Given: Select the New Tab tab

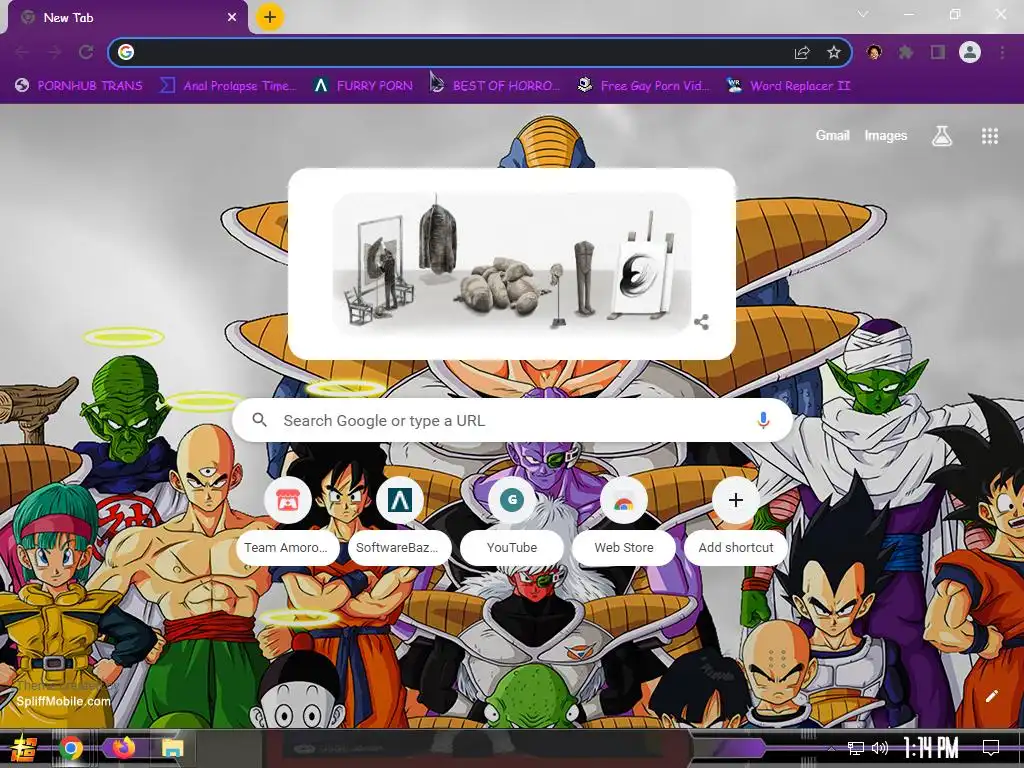Looking at the screenshot, I should 127,18.
